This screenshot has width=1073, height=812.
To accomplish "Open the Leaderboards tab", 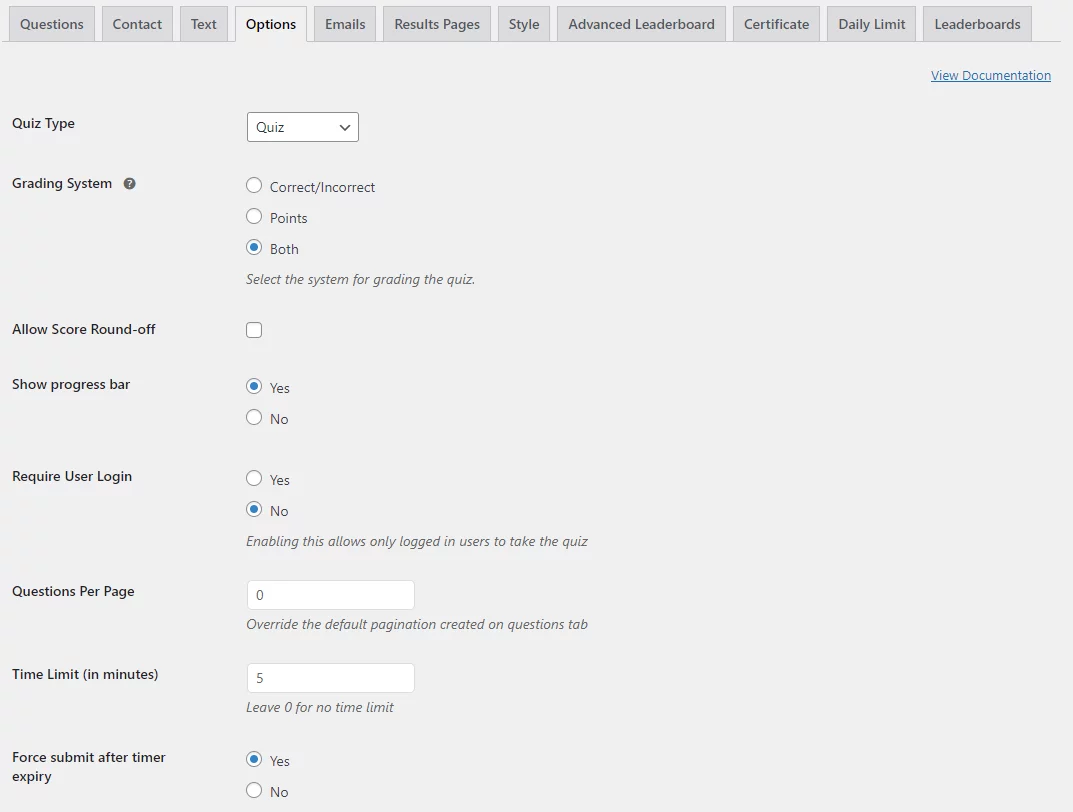I will click(x=977, y=23).
